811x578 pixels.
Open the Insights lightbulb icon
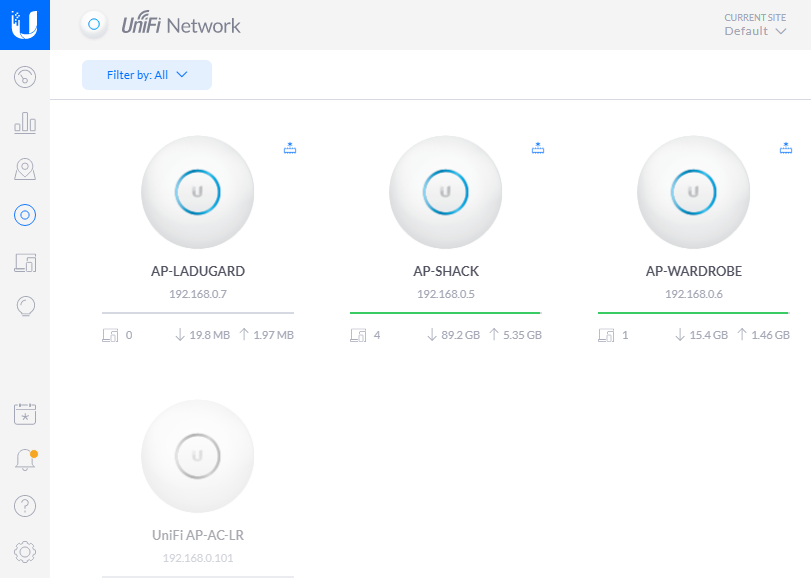coord(25,307)
